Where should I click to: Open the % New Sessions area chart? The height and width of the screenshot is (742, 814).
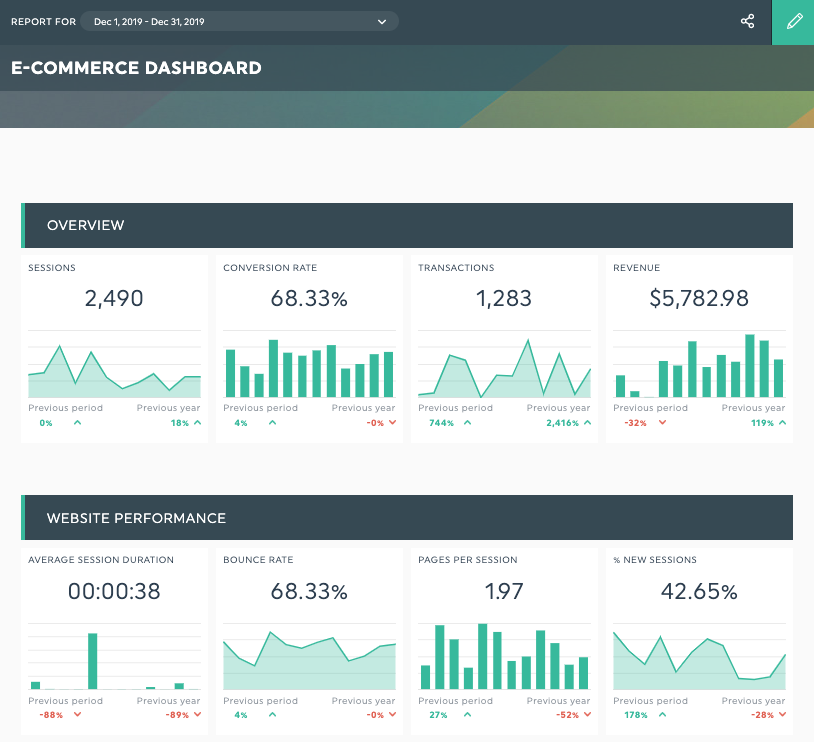coord(699,657)
